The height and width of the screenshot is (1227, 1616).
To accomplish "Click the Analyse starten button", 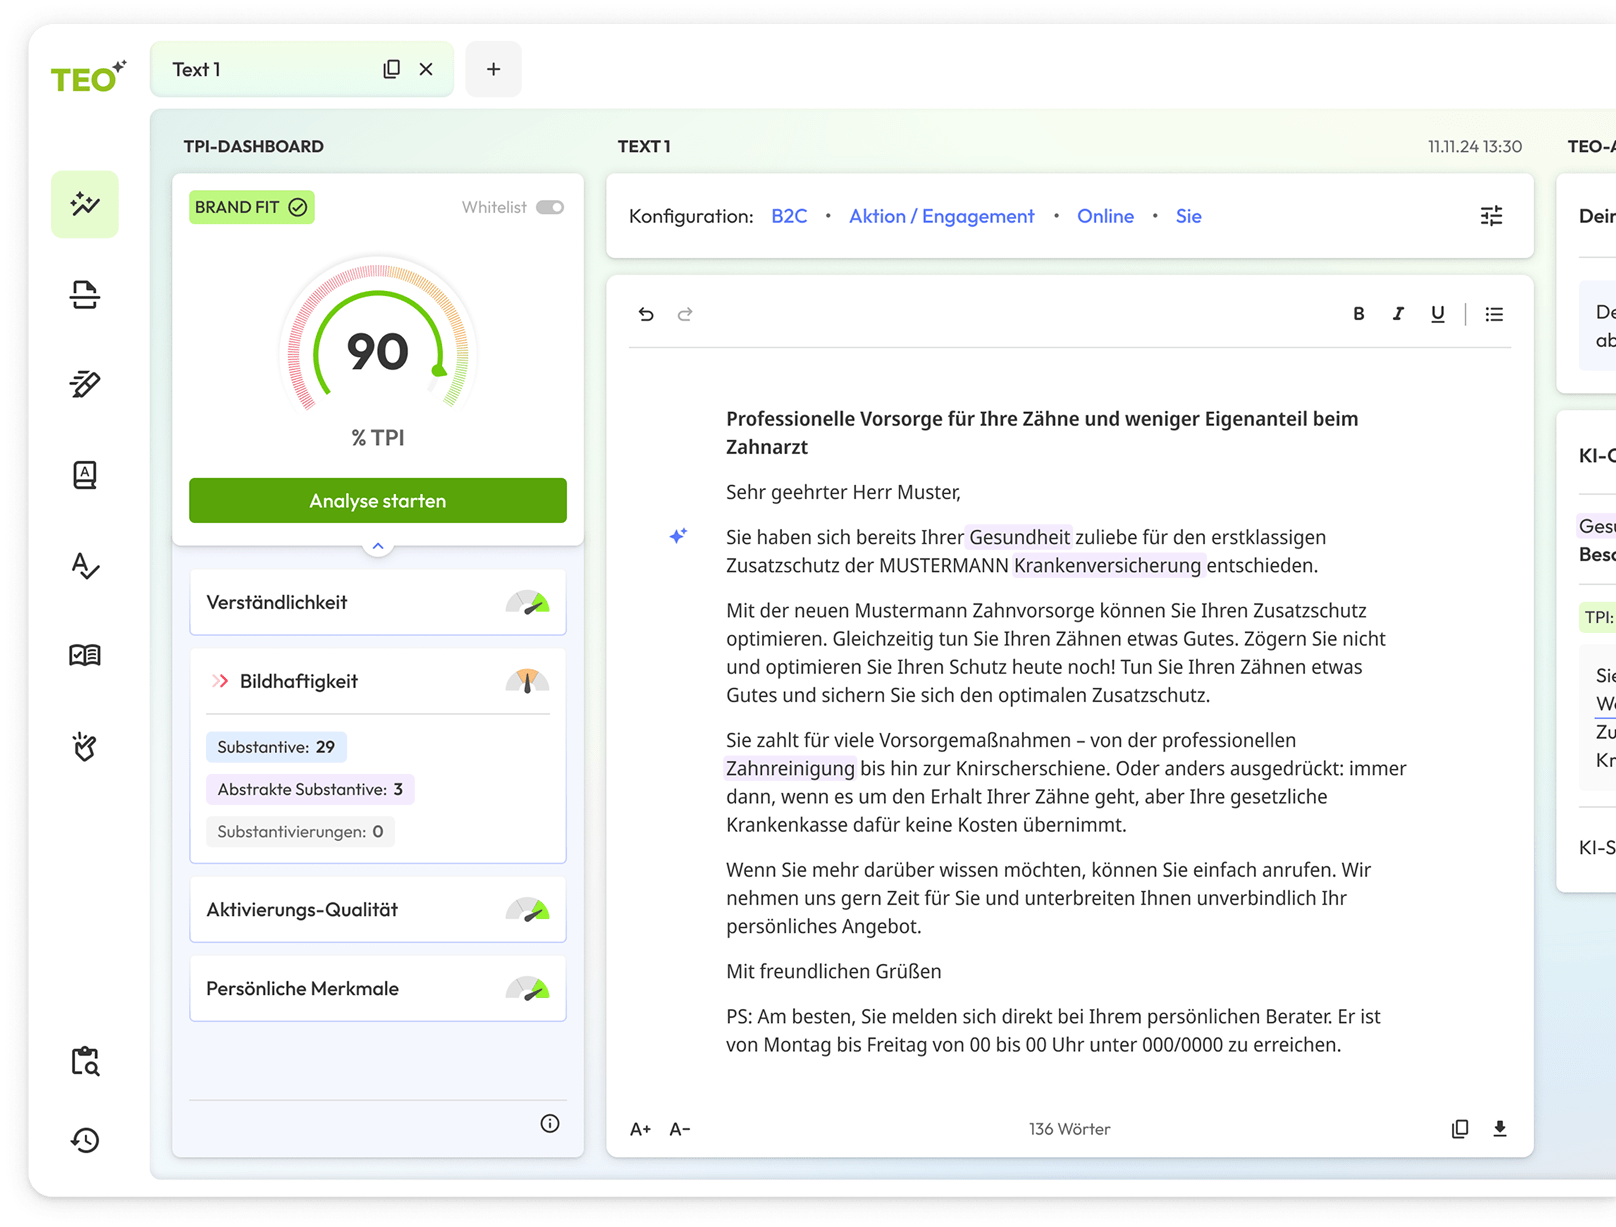I will [x=378, y=500].
